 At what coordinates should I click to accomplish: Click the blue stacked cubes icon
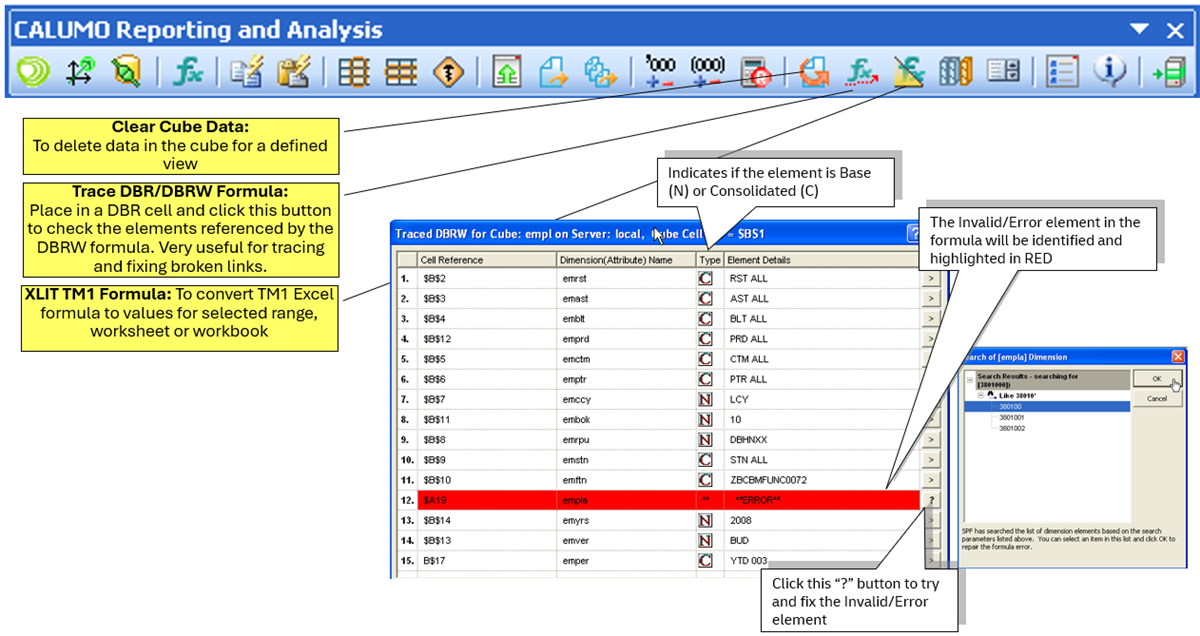(x=599, y=71)
